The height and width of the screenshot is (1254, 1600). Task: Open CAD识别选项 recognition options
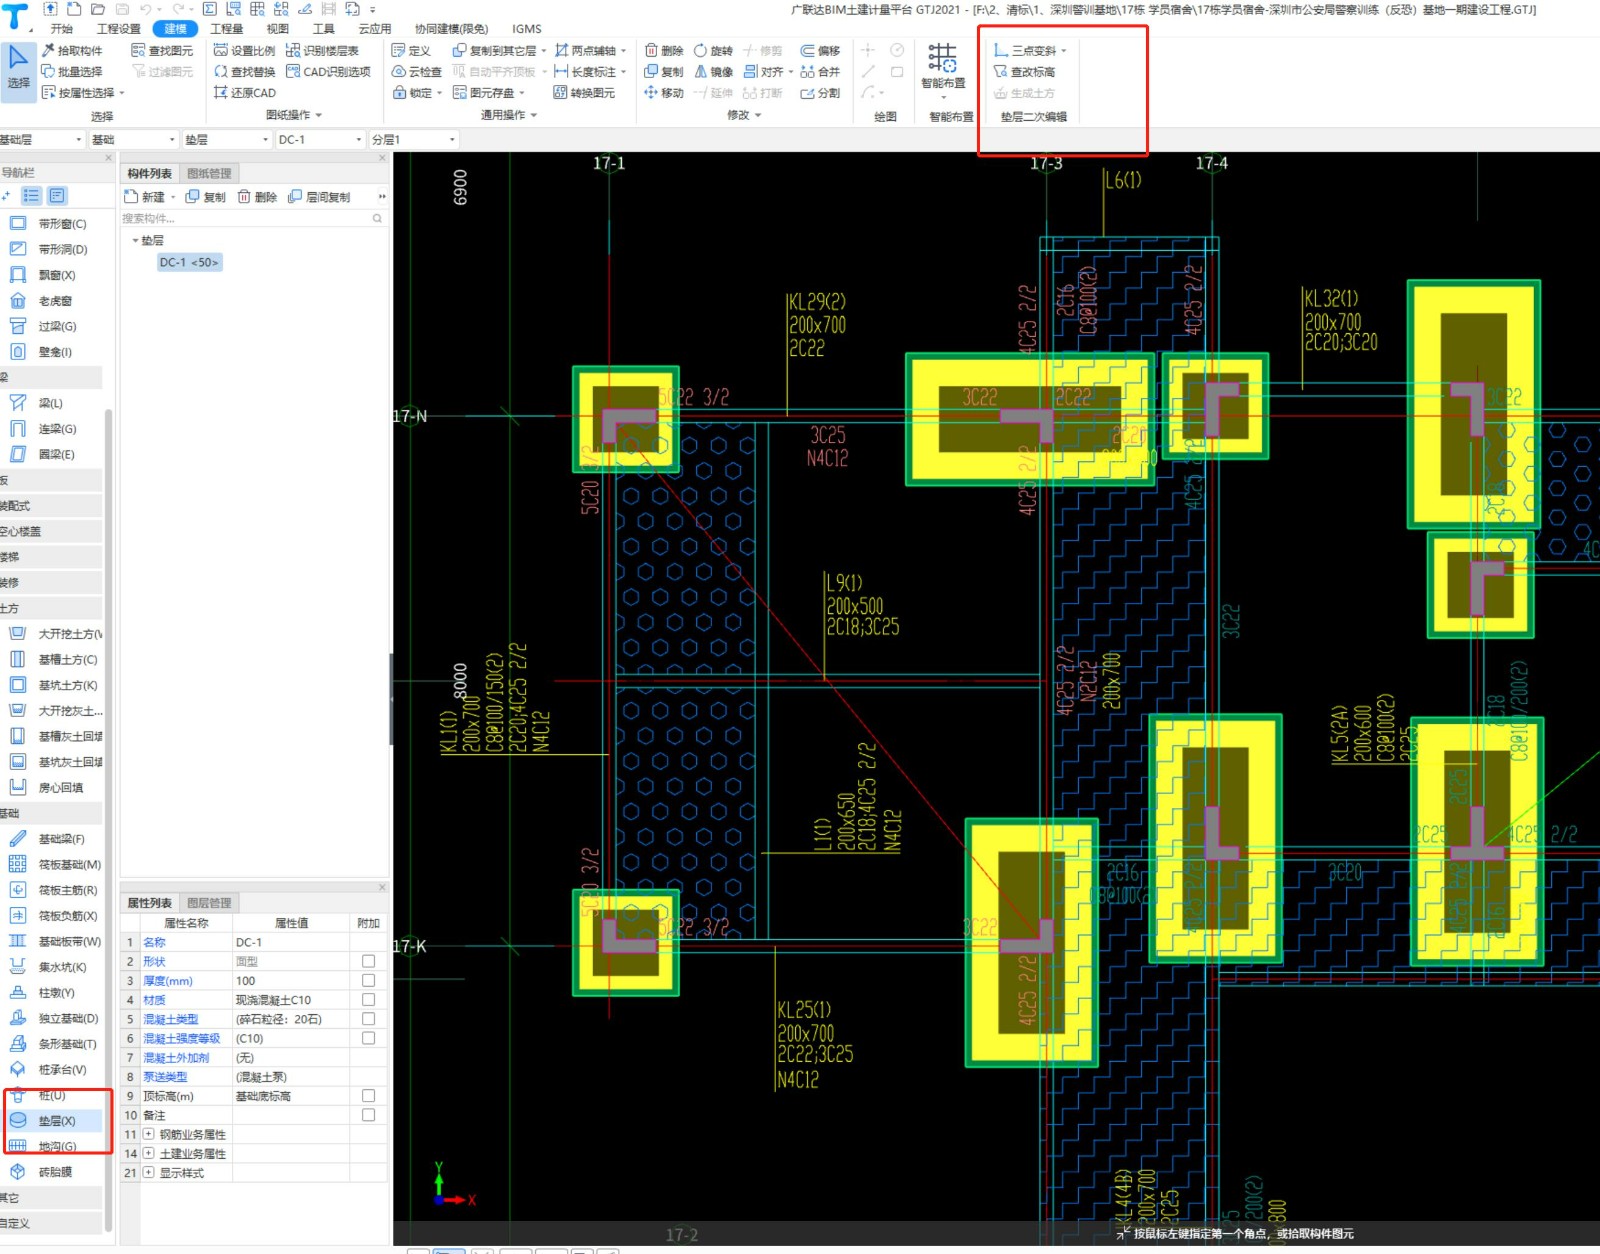click(328, 71)
